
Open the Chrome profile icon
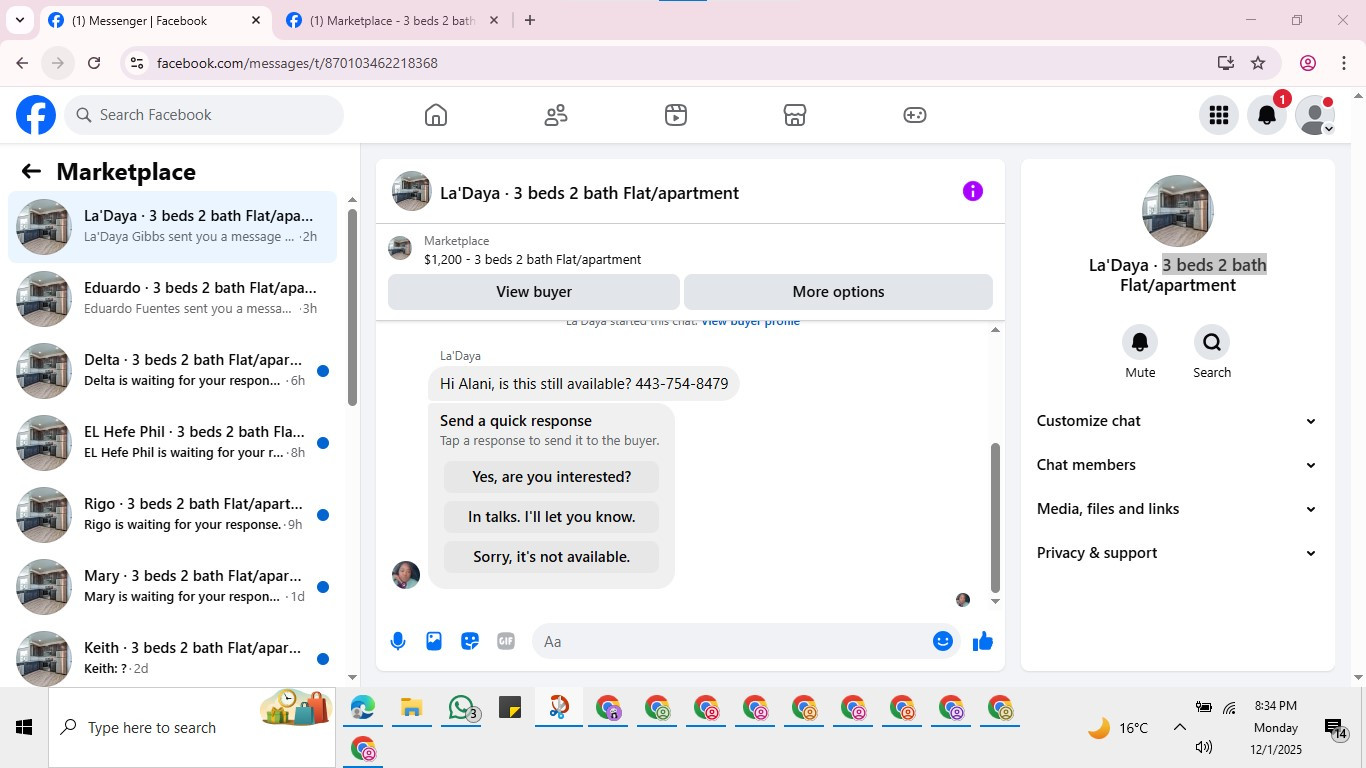pyautogui.click(x=1308, y=63)
